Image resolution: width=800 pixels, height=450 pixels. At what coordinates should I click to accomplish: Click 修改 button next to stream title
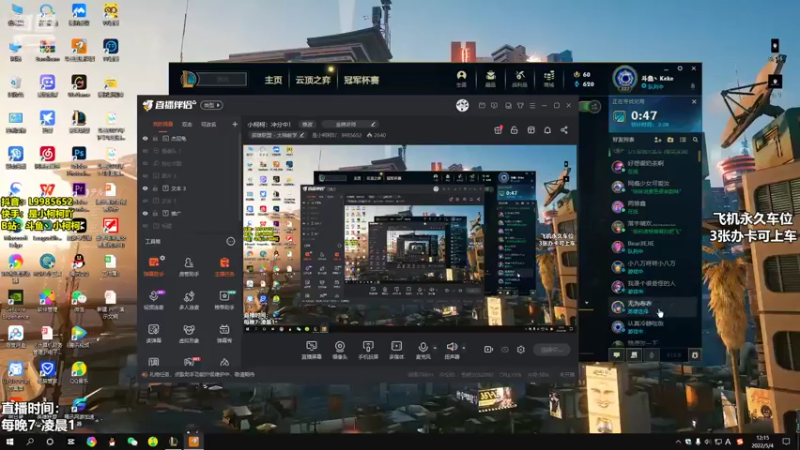[x=307, y=124]
